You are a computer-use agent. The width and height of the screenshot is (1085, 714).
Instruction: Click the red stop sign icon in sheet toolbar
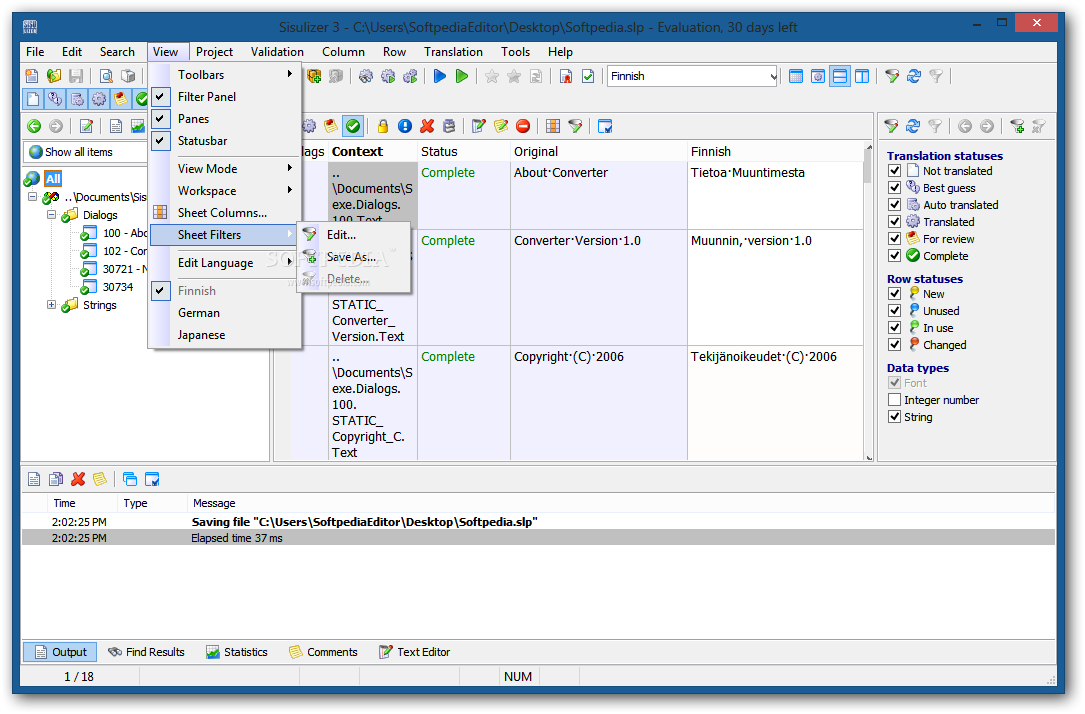click(523, 126)
